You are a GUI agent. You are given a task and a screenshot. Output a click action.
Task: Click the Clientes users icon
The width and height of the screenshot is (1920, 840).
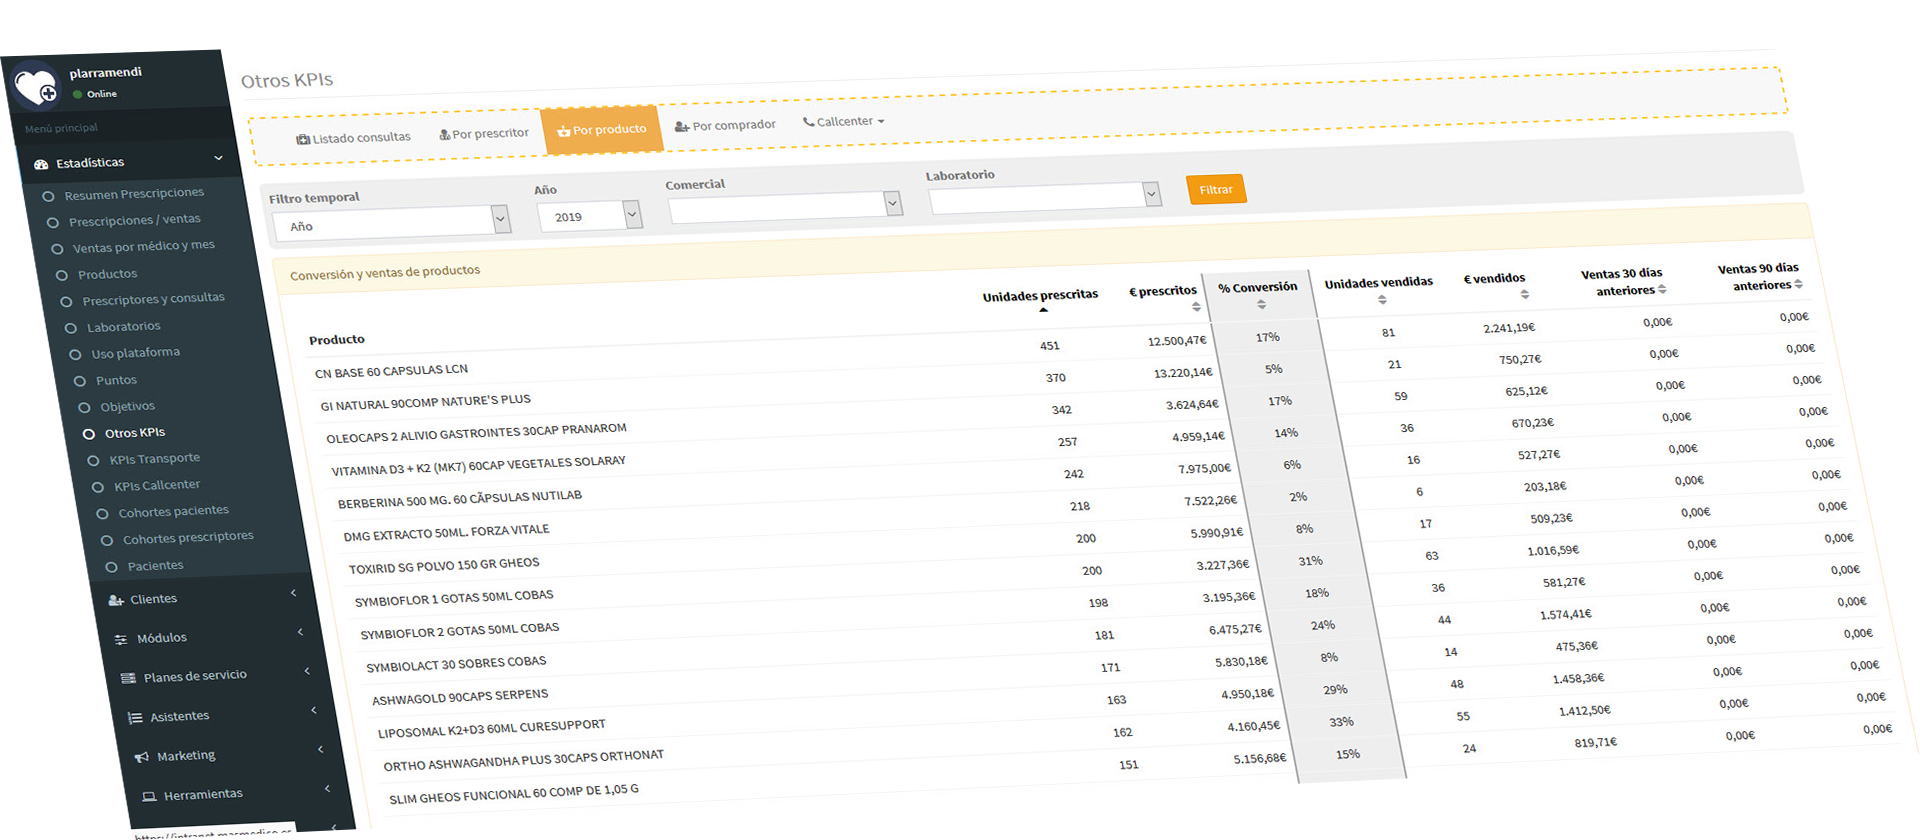click(116, 600)
